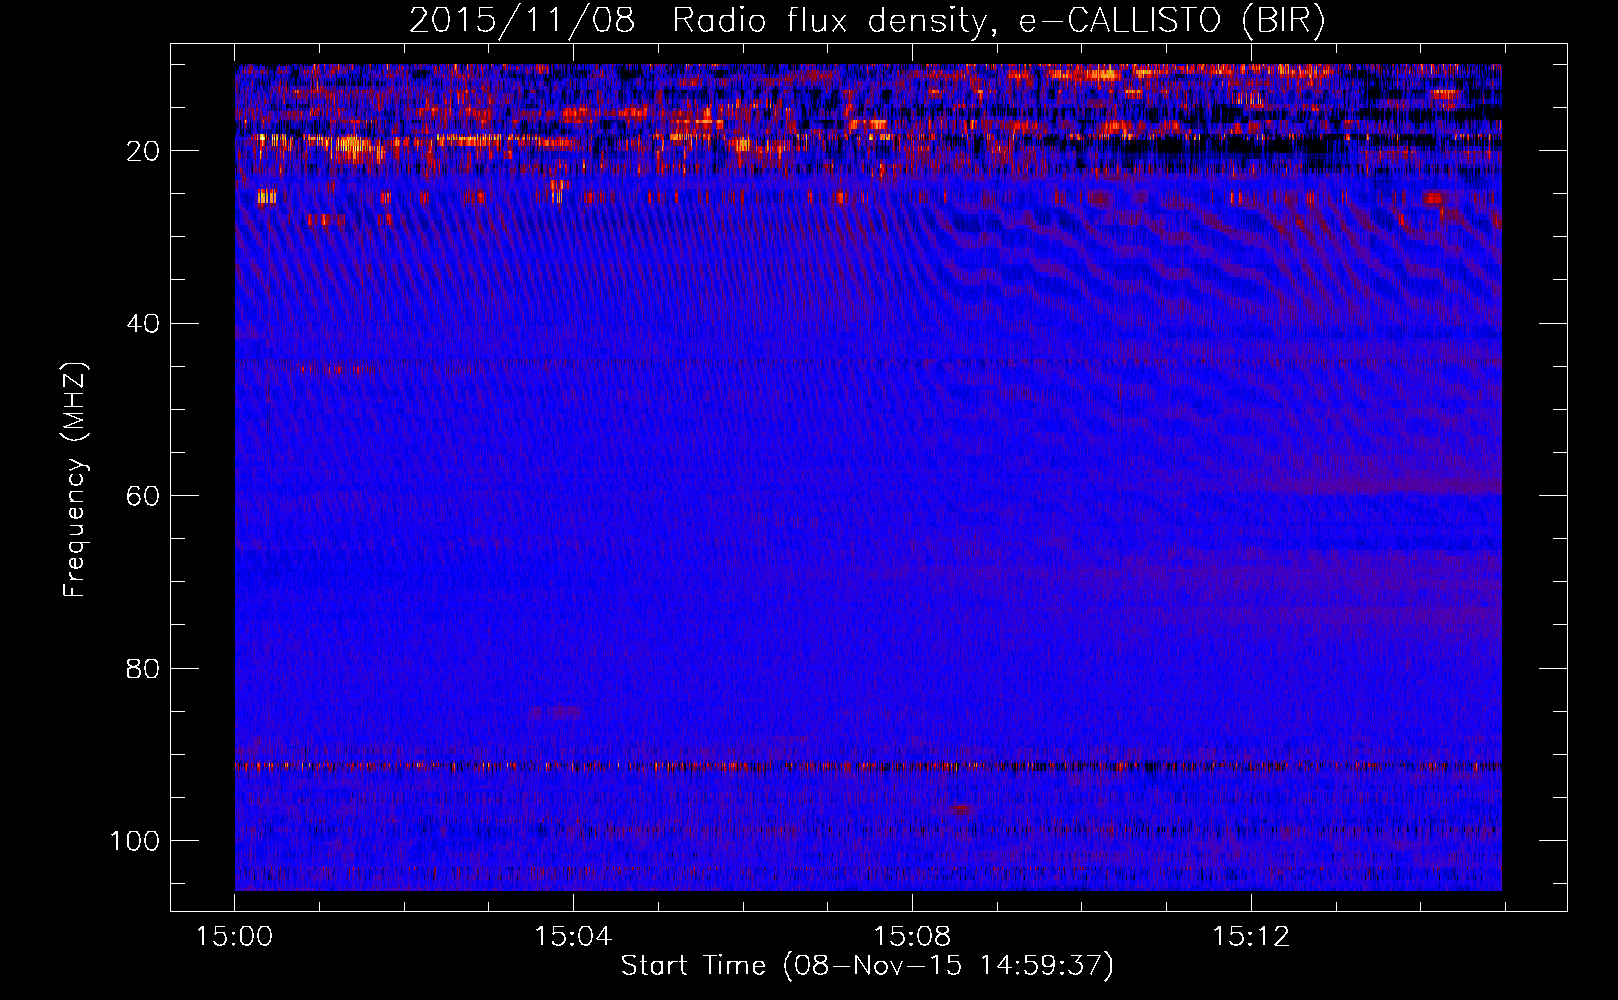Click the '15:00' time tick label

234,937
